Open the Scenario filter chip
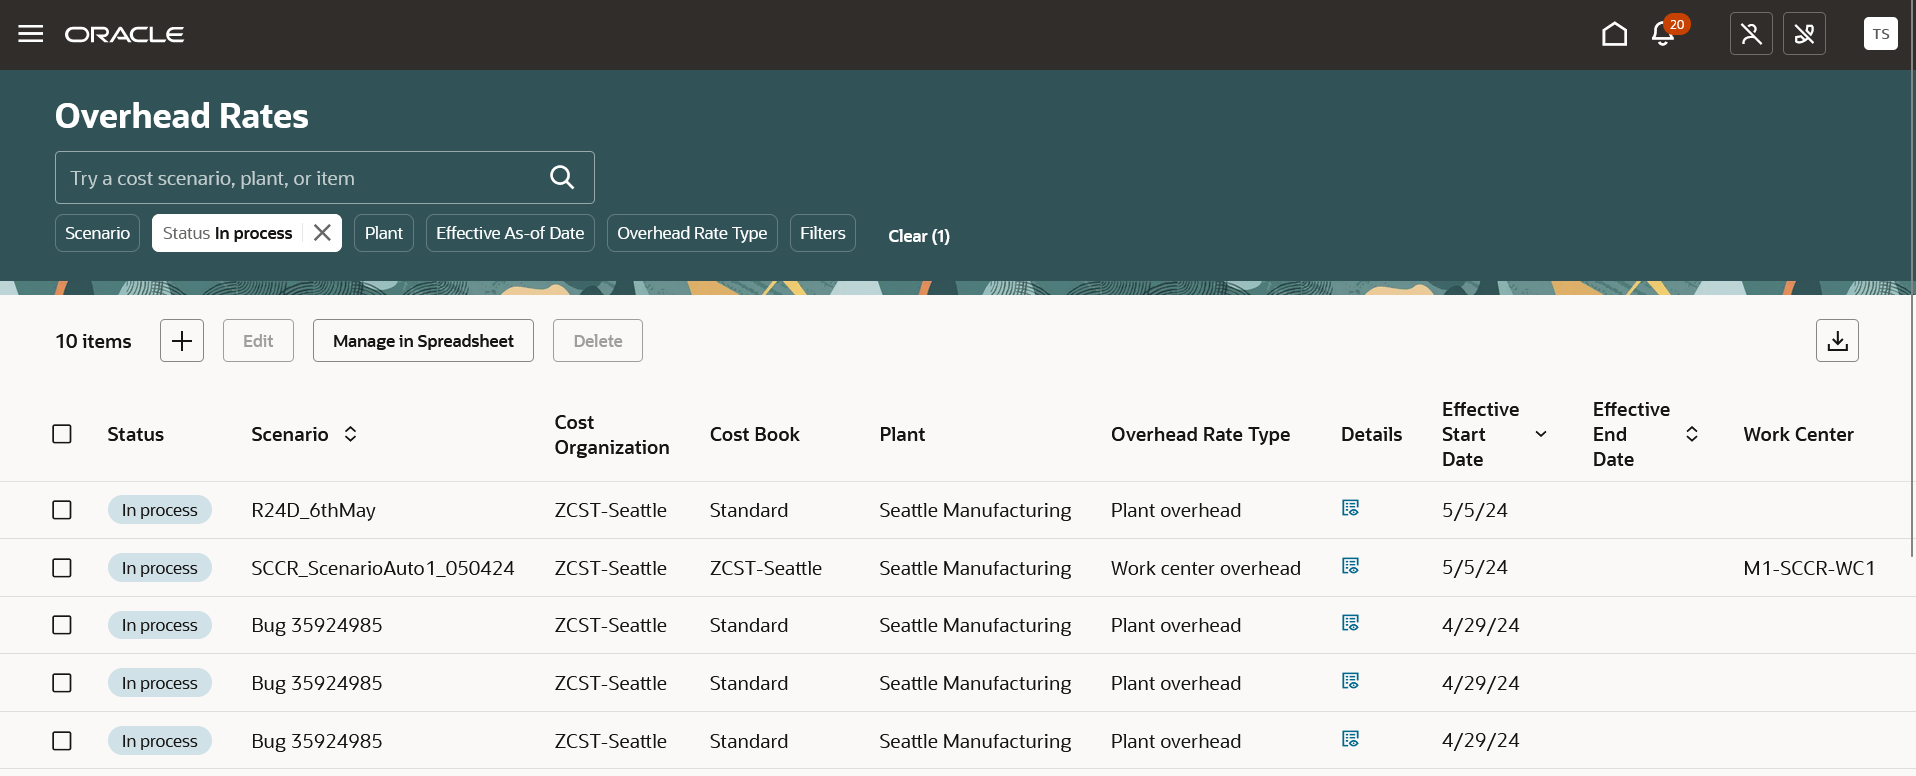Screen dimensions: 1916x776 (97, 233)
